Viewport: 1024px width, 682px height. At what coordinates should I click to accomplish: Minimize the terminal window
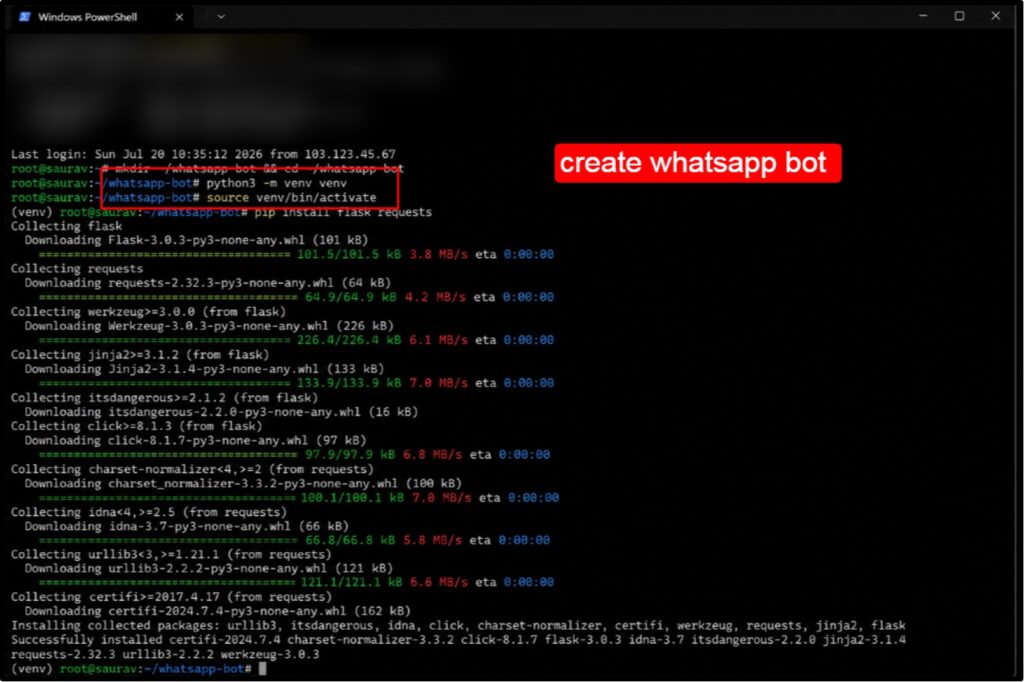tap(923, 16)
